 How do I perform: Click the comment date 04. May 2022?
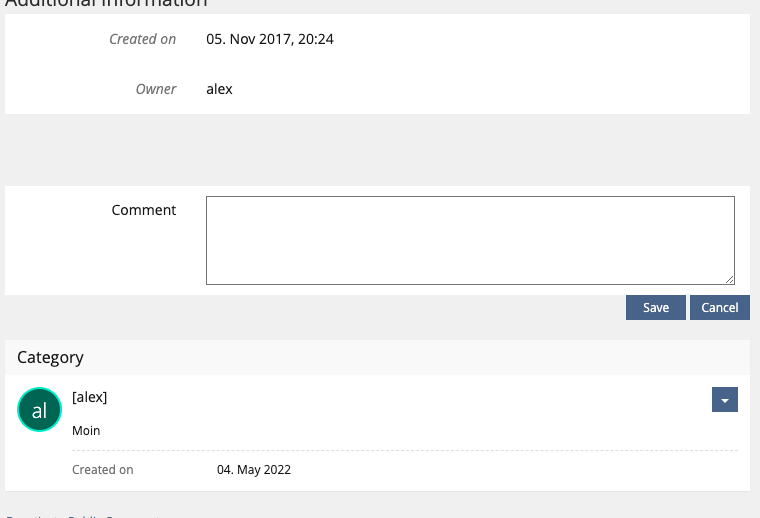tap(254, 469)
